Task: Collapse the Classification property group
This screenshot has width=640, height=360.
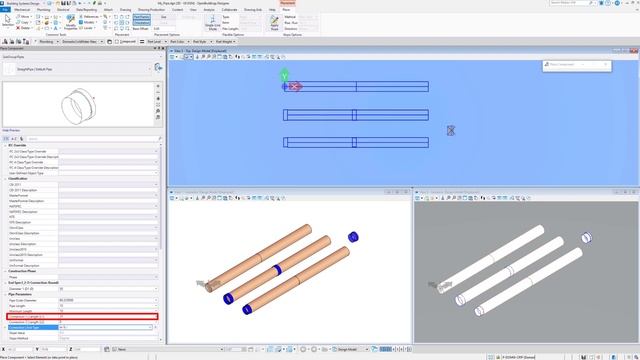Action: tap(5, 179)
